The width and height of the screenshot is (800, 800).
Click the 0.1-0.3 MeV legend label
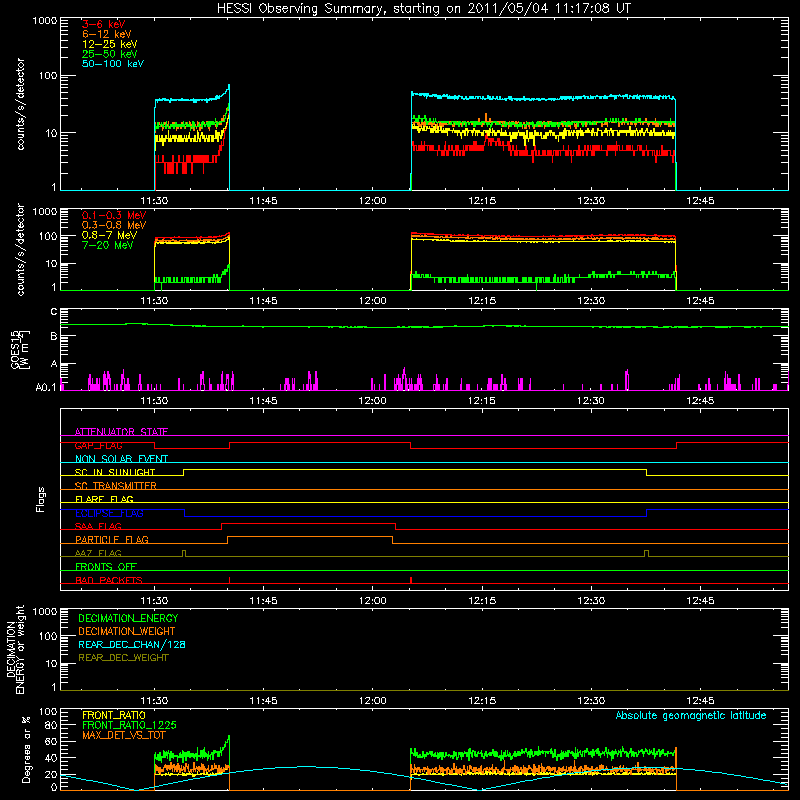(114, 215)
